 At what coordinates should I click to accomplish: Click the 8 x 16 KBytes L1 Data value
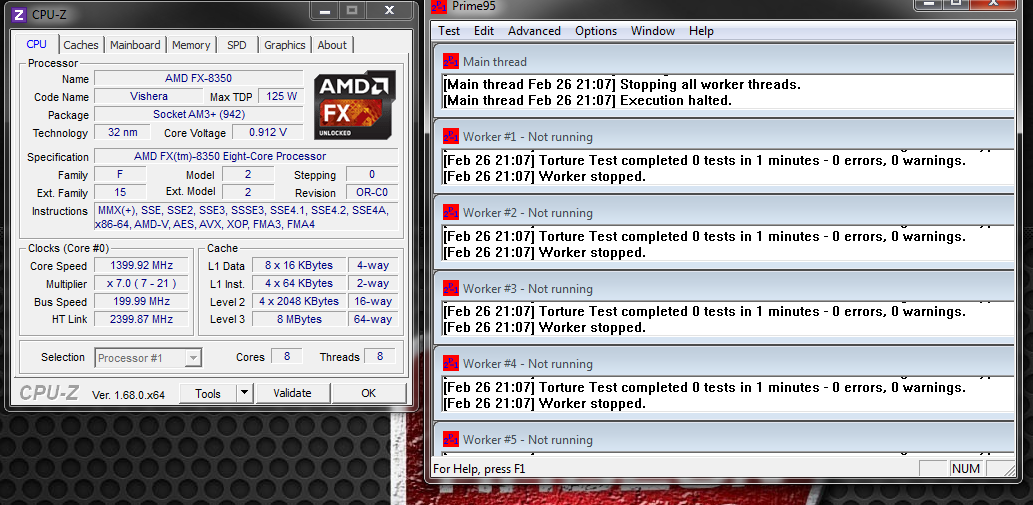click(299, 265)
